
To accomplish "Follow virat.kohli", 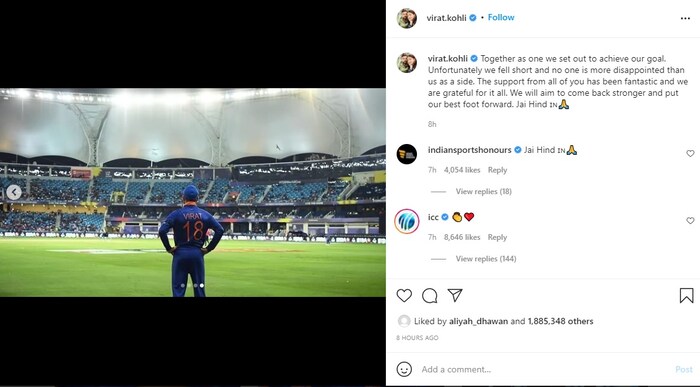I will 501,17.
